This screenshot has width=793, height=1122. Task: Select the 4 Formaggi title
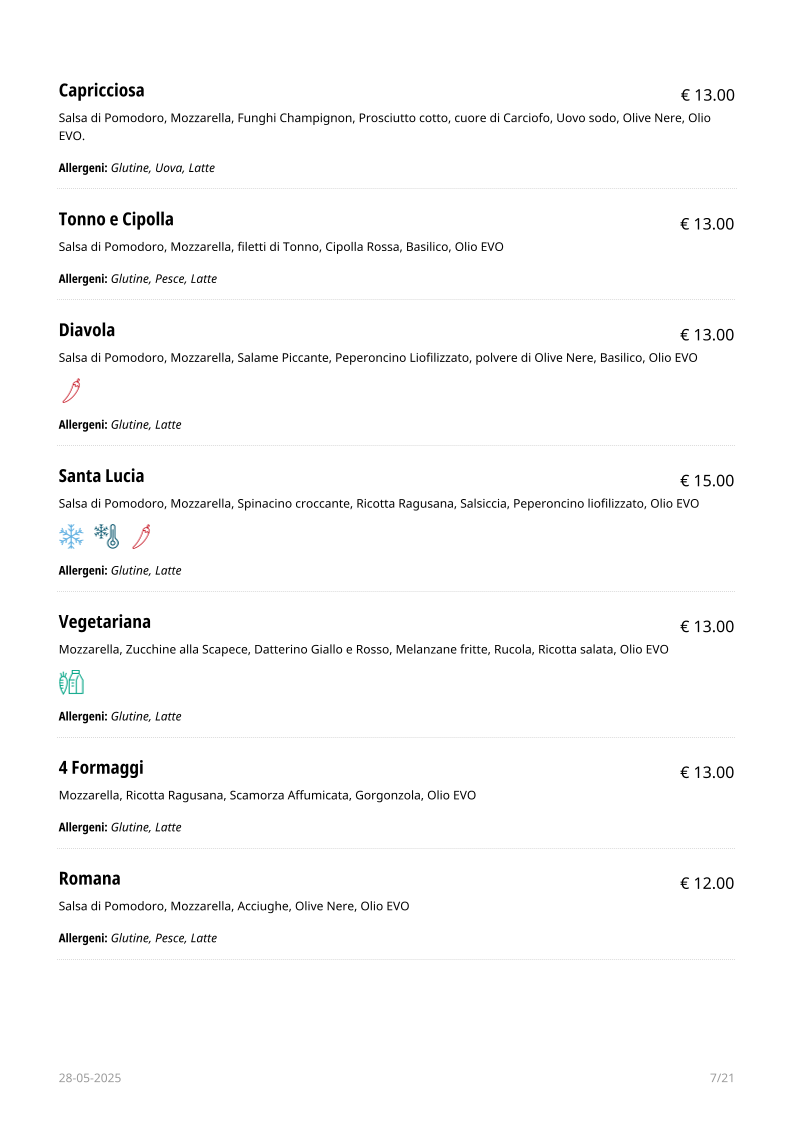click(101, 769)
